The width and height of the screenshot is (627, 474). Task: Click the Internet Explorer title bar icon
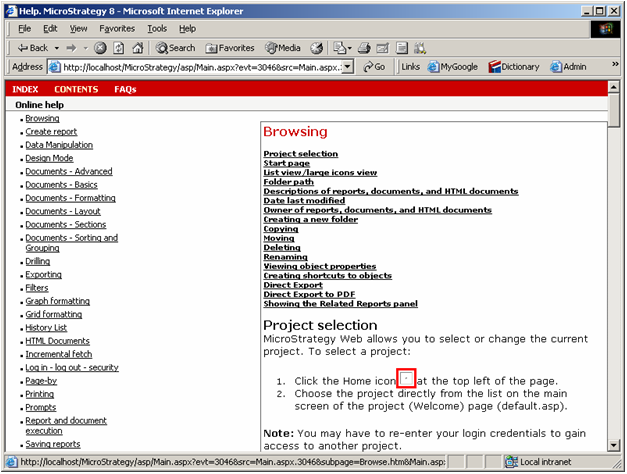coord(12,11)
